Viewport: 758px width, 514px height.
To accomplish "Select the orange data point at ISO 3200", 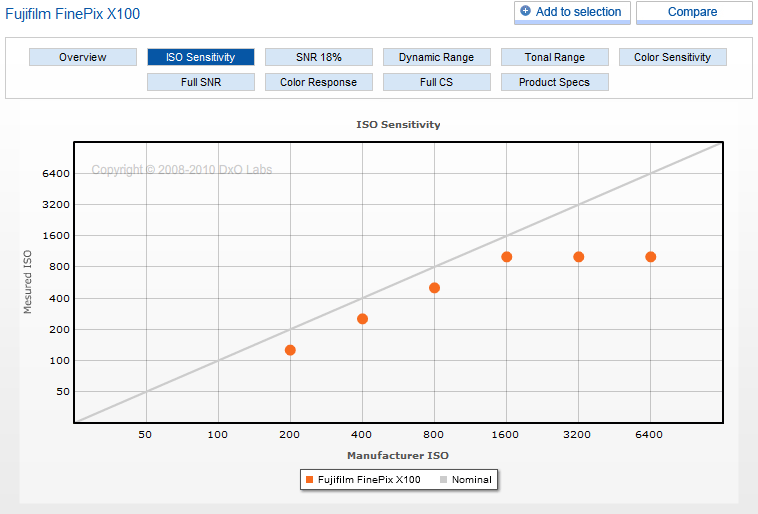I will coord(579,257).
